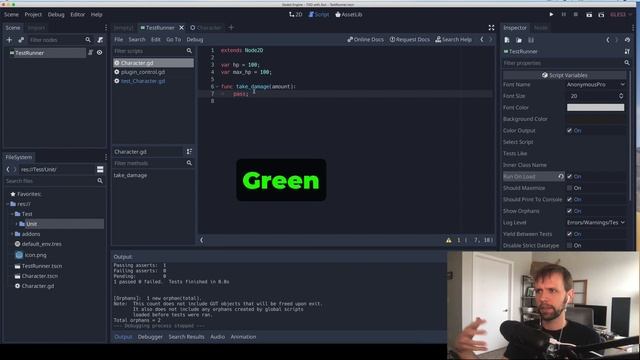The height and width of the screenshot is (360, 640).
Task: Pick the Background Color swatch
Action: pyautogui.click(x=595, y=119)
